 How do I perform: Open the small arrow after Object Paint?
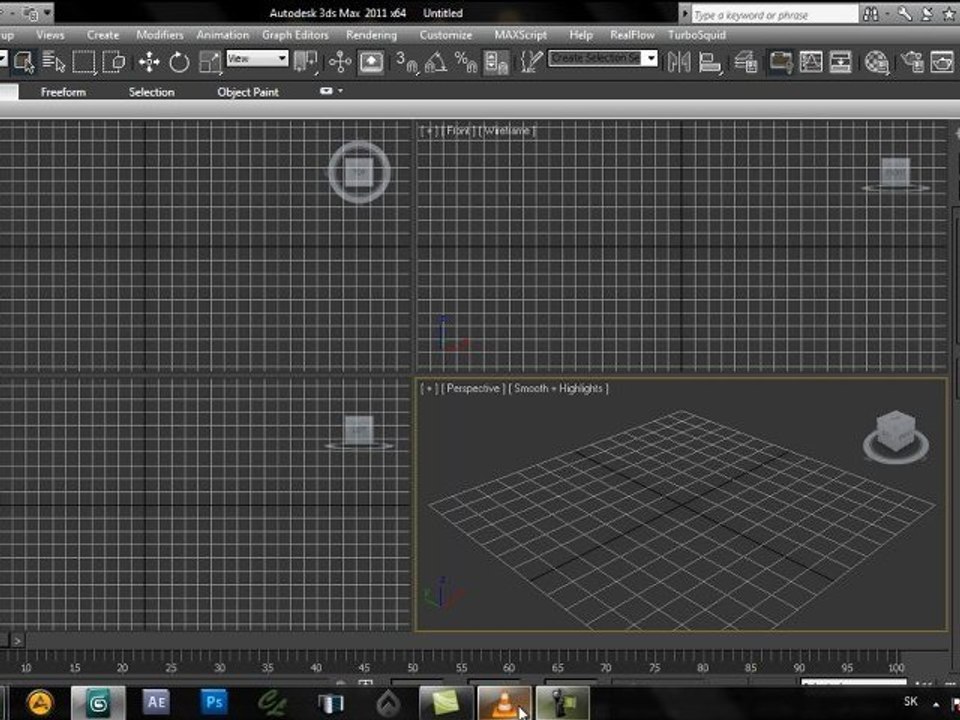click(340, 91)
